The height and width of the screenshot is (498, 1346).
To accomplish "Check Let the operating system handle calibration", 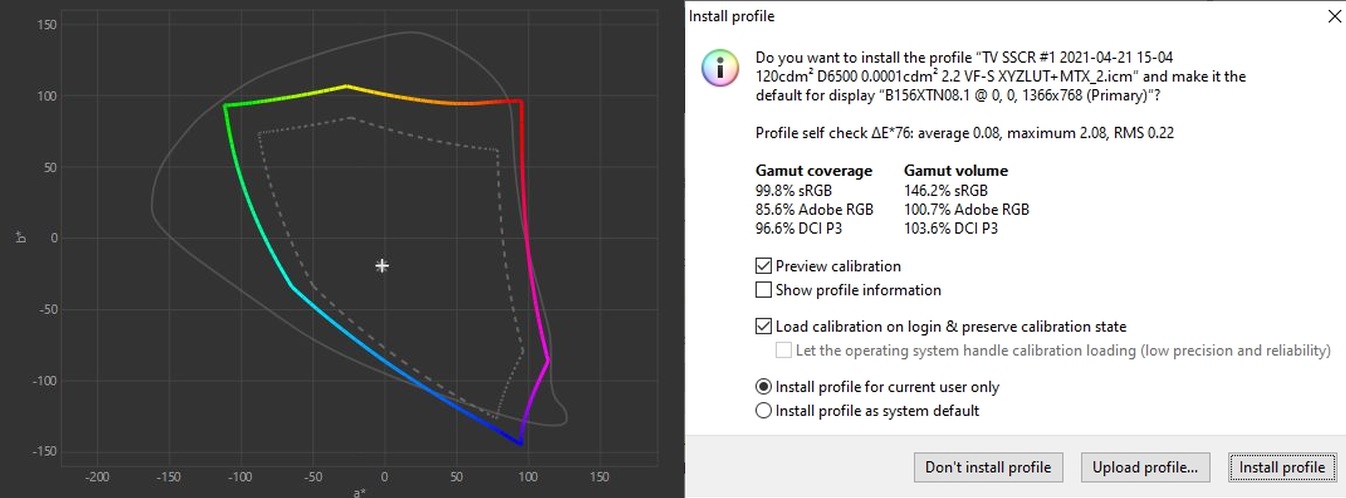I will click(784, 350).
